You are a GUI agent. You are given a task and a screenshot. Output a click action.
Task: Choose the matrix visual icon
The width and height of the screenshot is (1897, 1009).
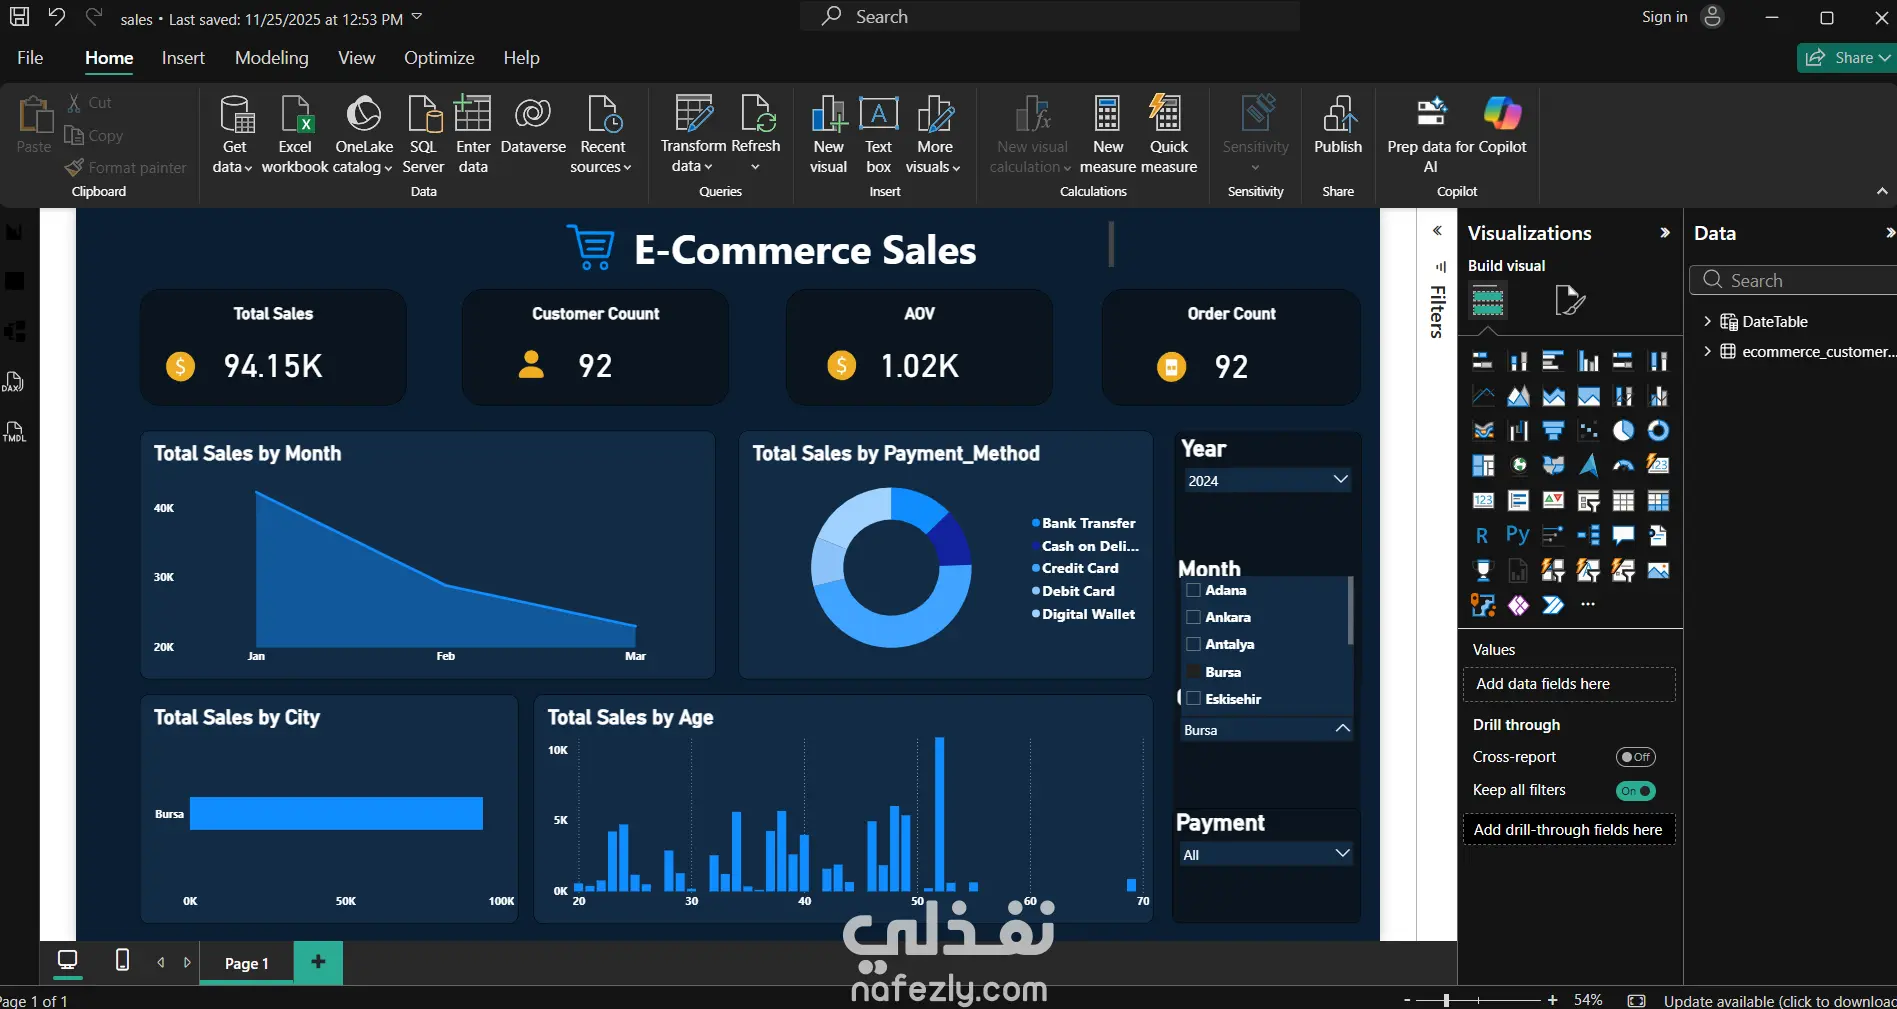coord(1658,500)
